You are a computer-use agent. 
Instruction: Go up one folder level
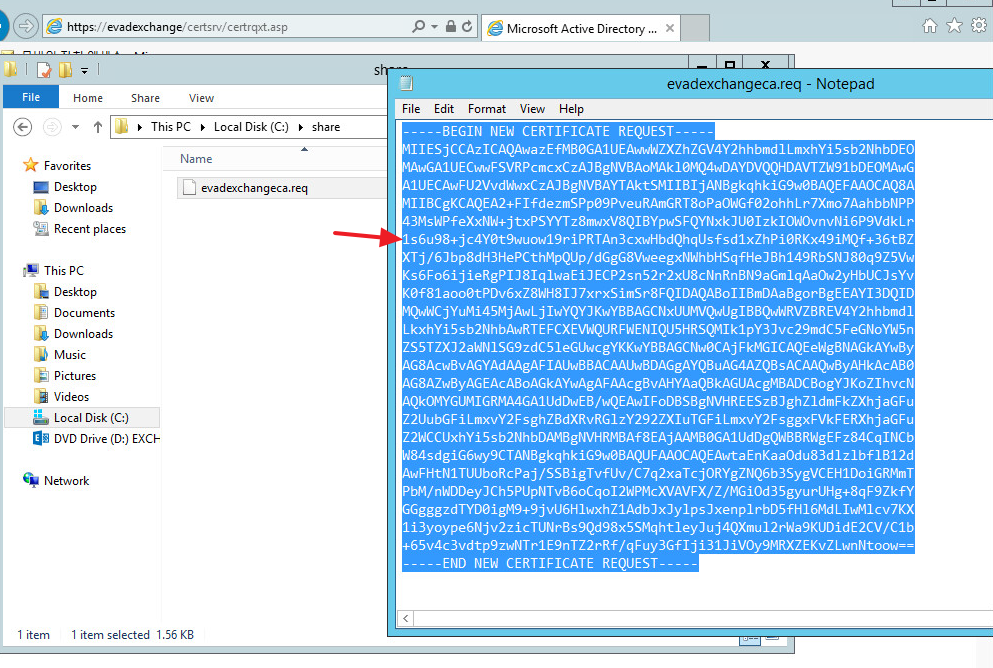pos(97,126)
